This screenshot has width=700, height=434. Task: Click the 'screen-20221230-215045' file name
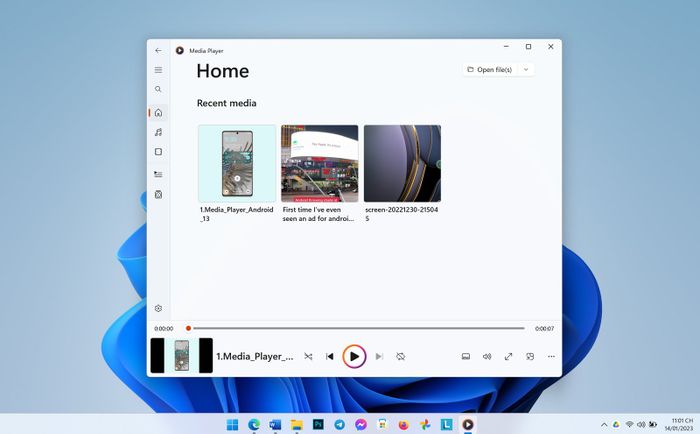pyautogui.click(x=401, y=214)
